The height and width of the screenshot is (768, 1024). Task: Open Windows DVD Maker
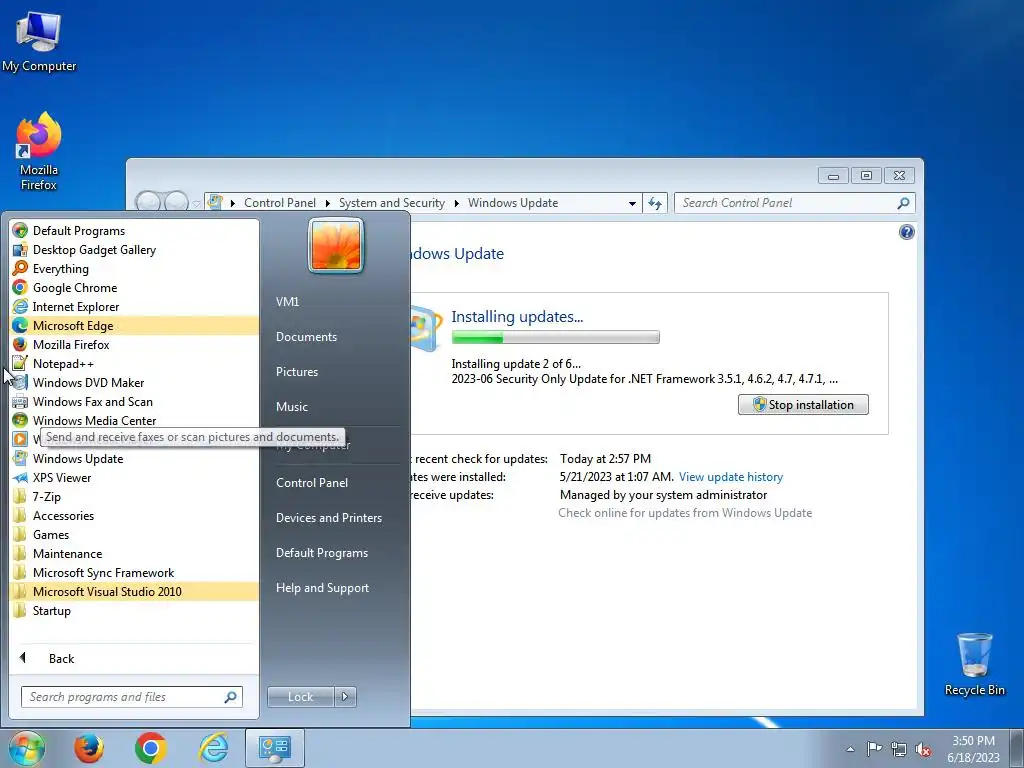pos(134,382)
